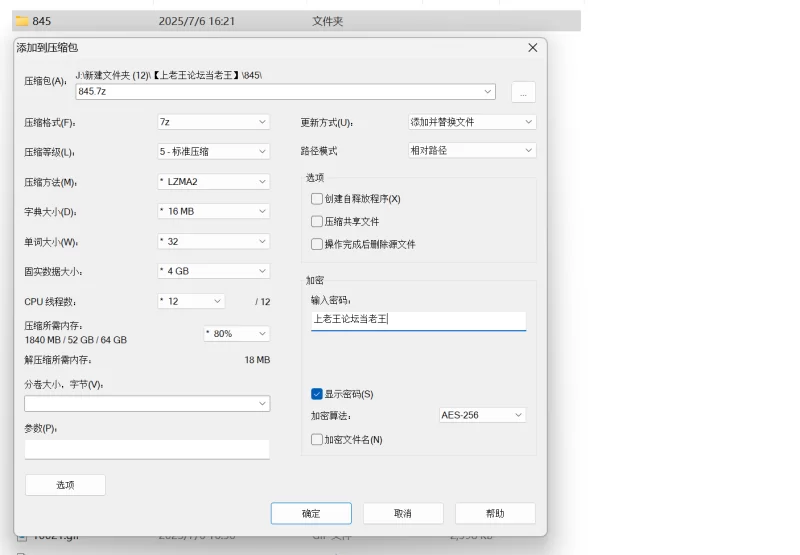
Task: Open the 单词大小 dropdown showing 32
Action: click(x=212, y=242)
